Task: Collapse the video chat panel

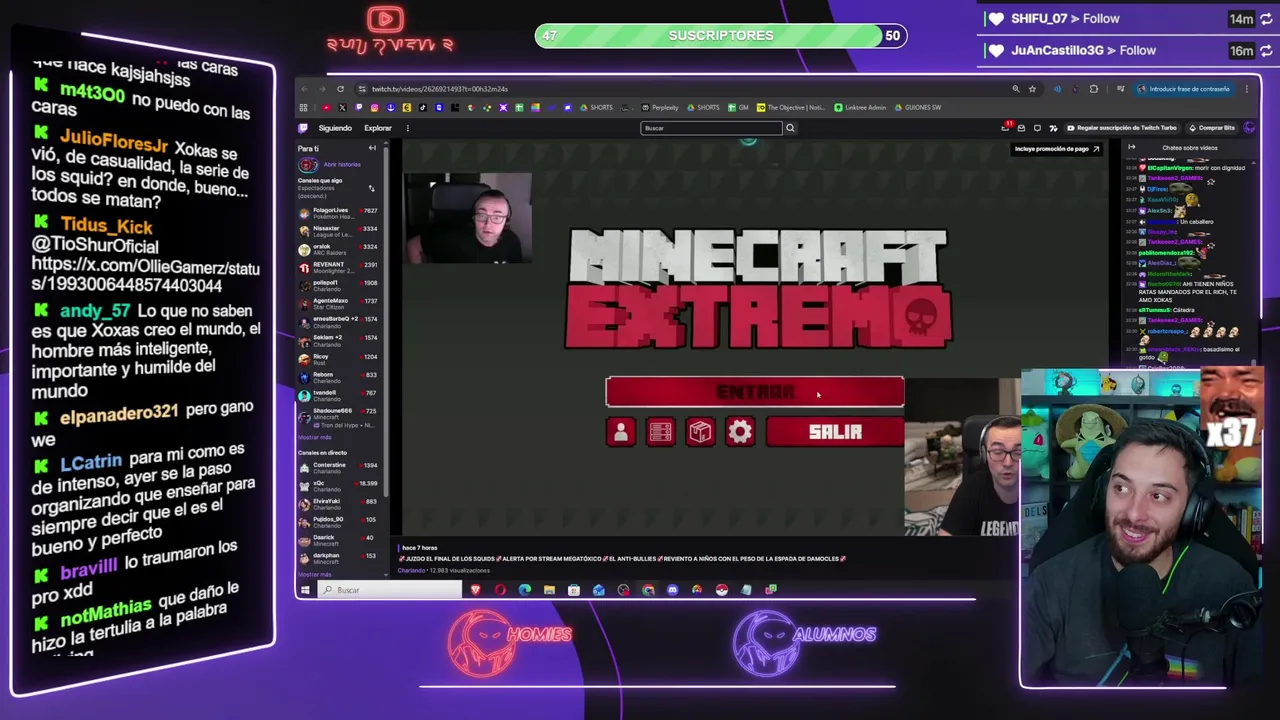Action: (1131, 147)
